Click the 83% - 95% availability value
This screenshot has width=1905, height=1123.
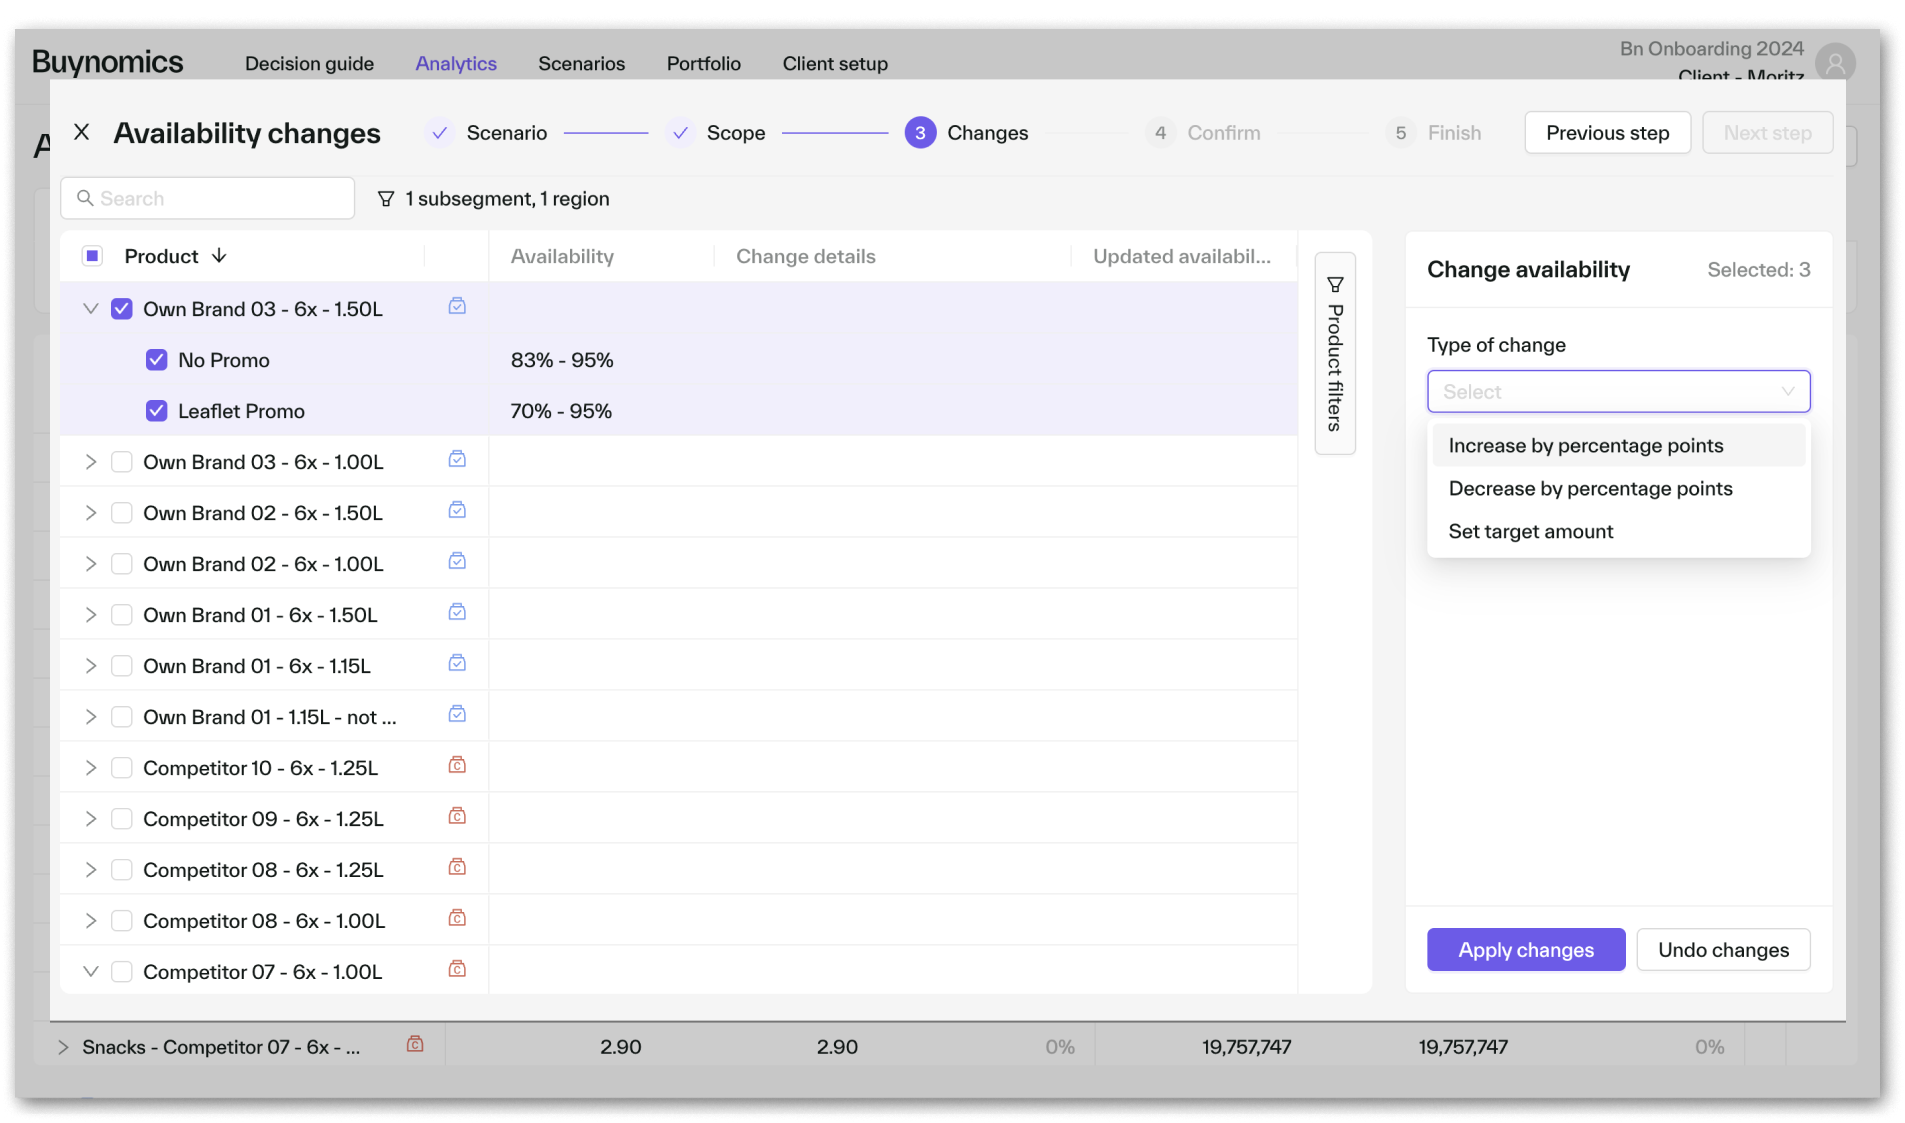pyautogui.click(x=562, y=360)
